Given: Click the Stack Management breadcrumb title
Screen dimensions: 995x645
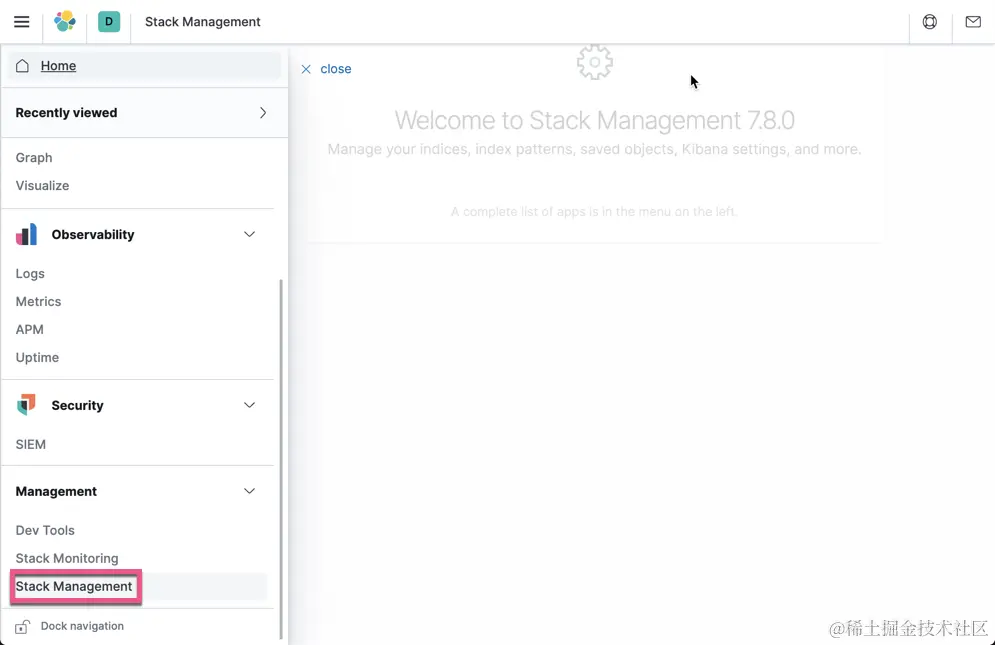Looking at the screenshot, I should (202, 22).
